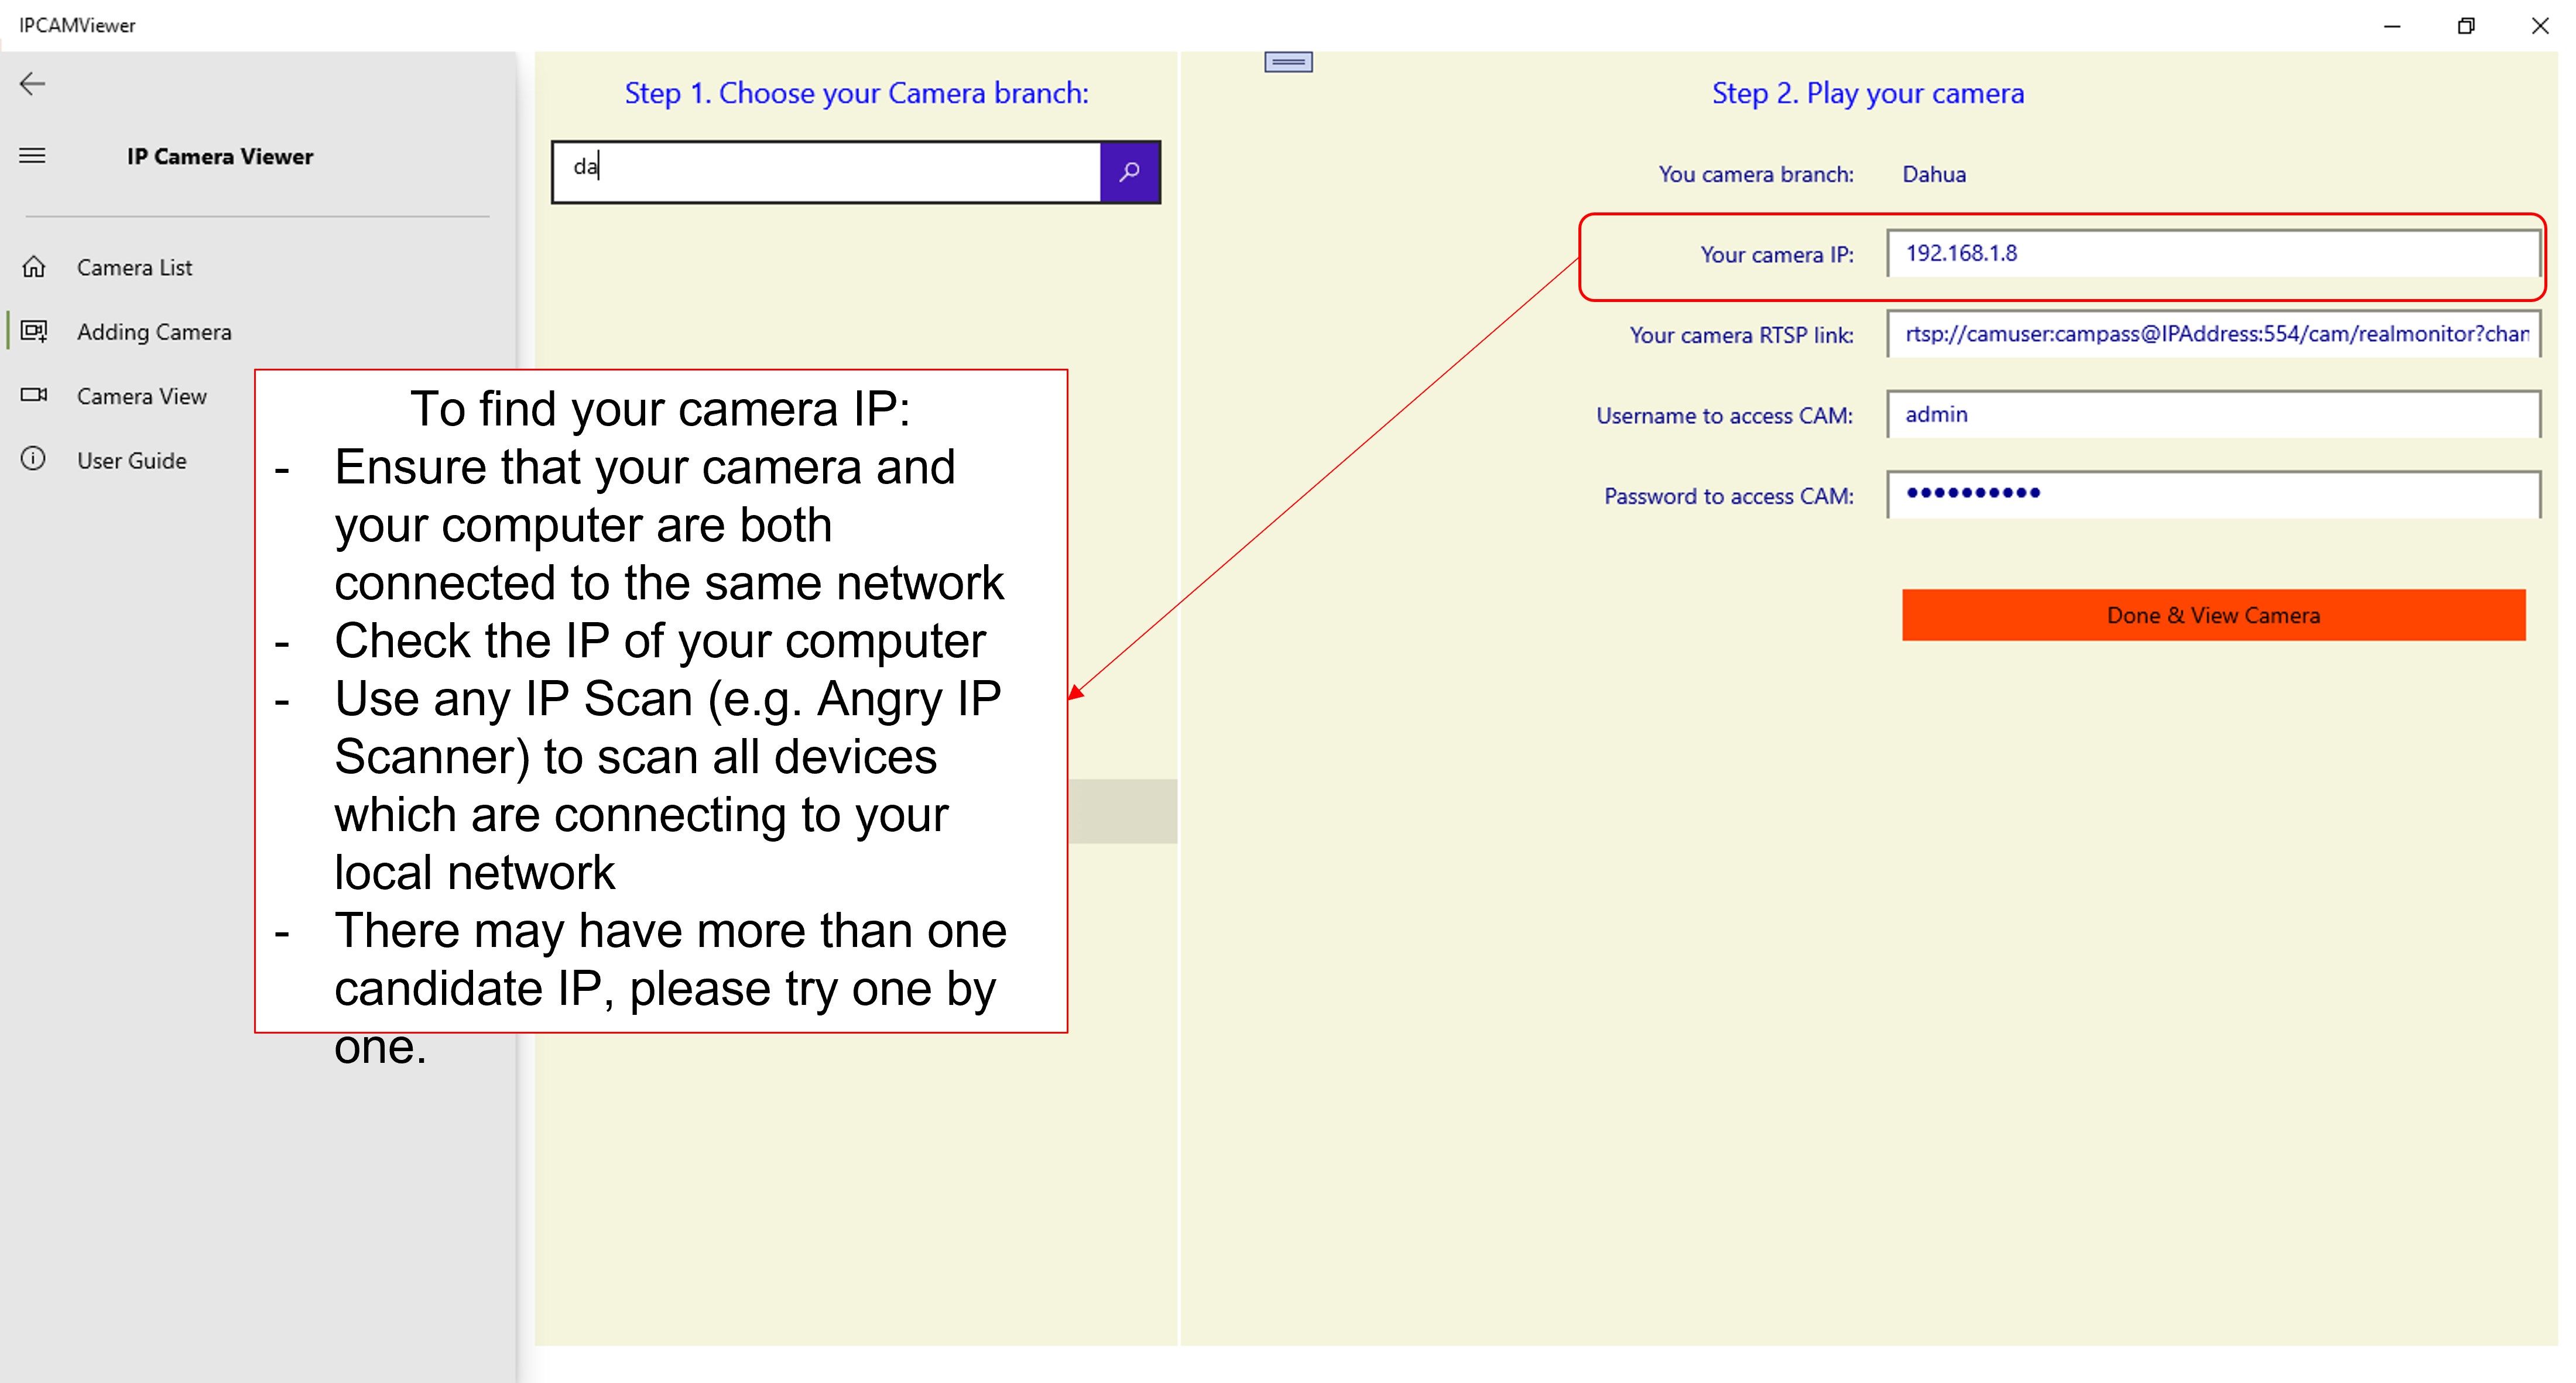
Task: Click the window divider handle at top
Action: click(x=1290, y=61)
